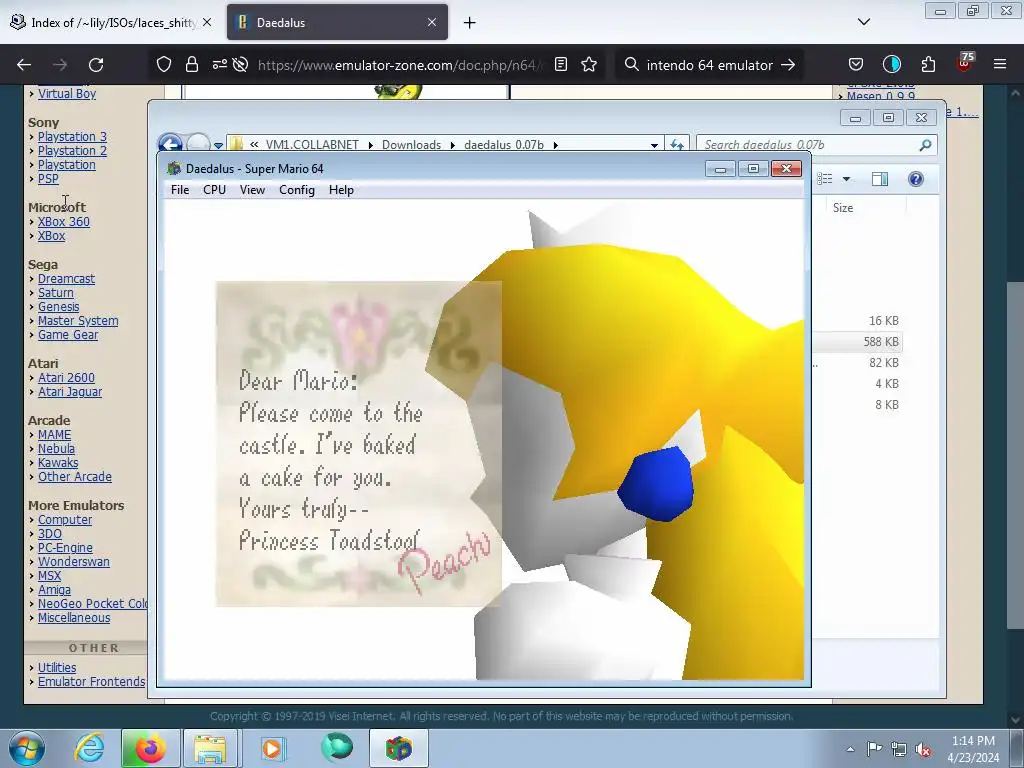Switch to the Index of ~lily browser tab
Screen dimensions: 1024x768
click(x=111, y=22)
